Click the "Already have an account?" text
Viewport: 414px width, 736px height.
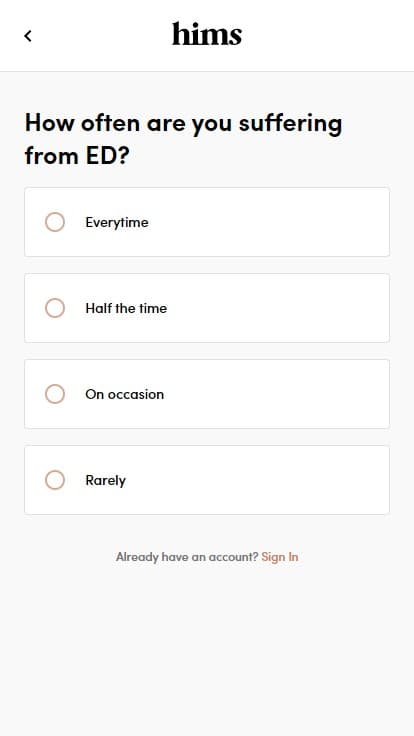(187, 557)
